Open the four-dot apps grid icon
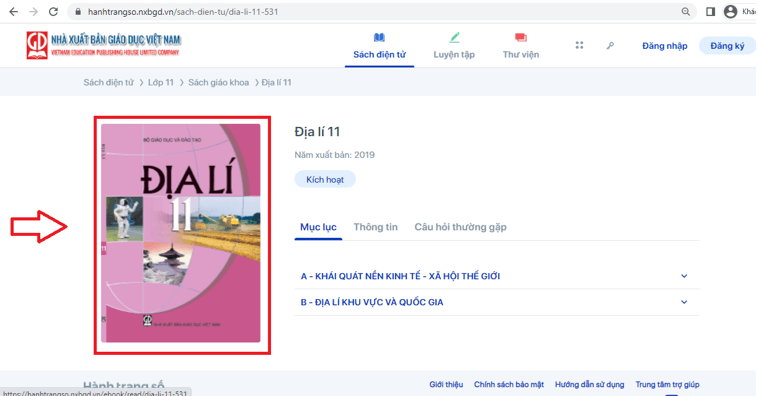The height and width of the screenshot is (396, 758). pyautogui.click(x=579, y=45)
